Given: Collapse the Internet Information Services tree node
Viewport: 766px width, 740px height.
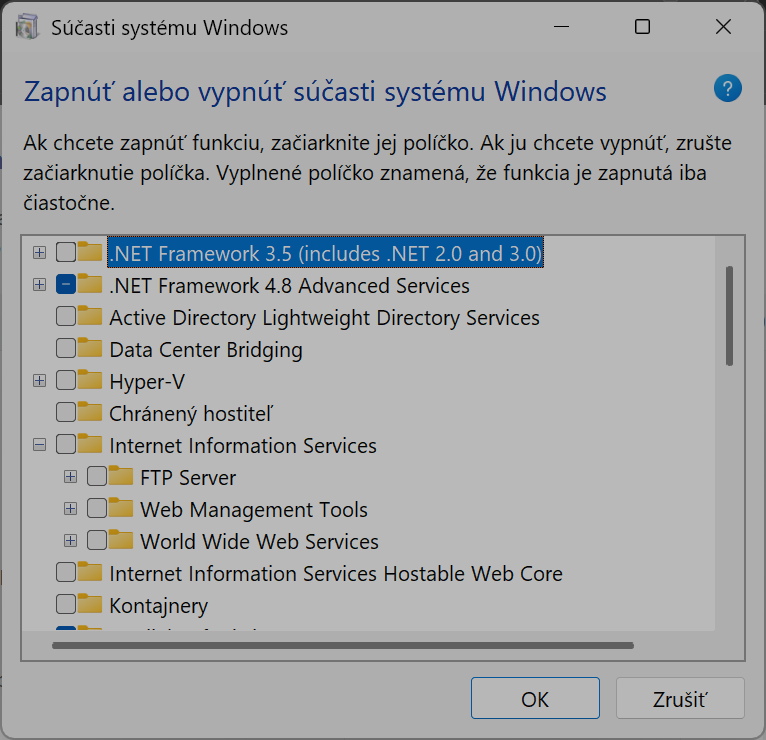Looking at the screenshot, I should click(x=39, y=445).
